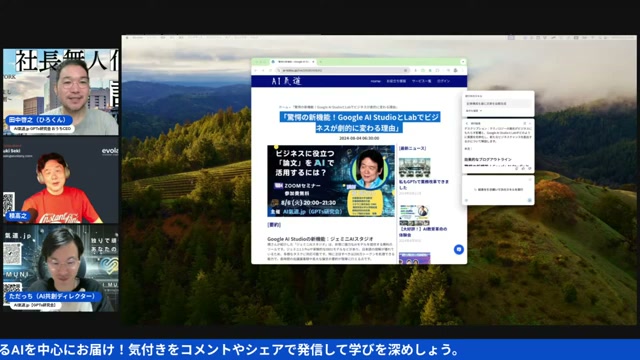Select 田中啓之 video tile

pos(61,92)
